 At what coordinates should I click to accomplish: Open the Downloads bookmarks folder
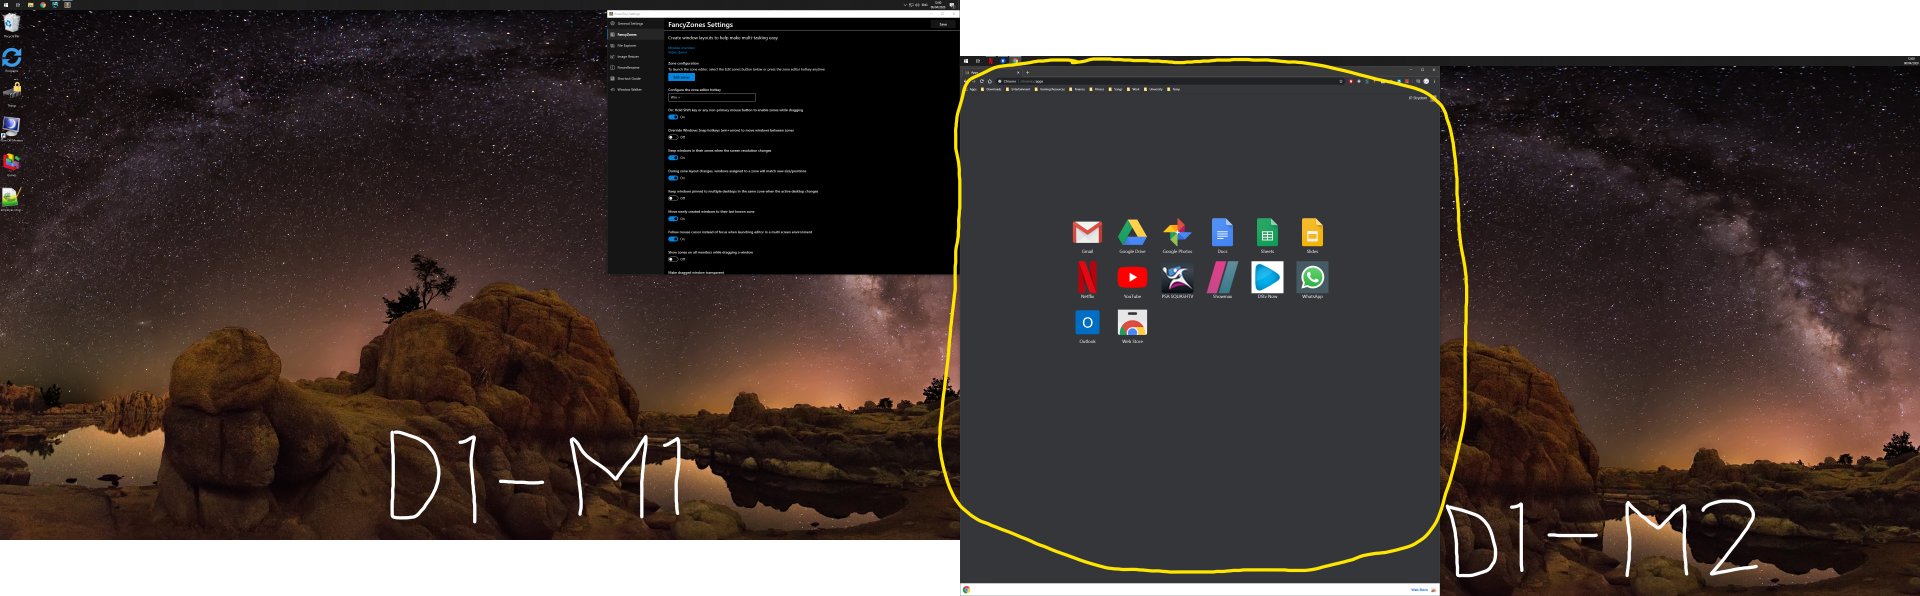(991, 89)
